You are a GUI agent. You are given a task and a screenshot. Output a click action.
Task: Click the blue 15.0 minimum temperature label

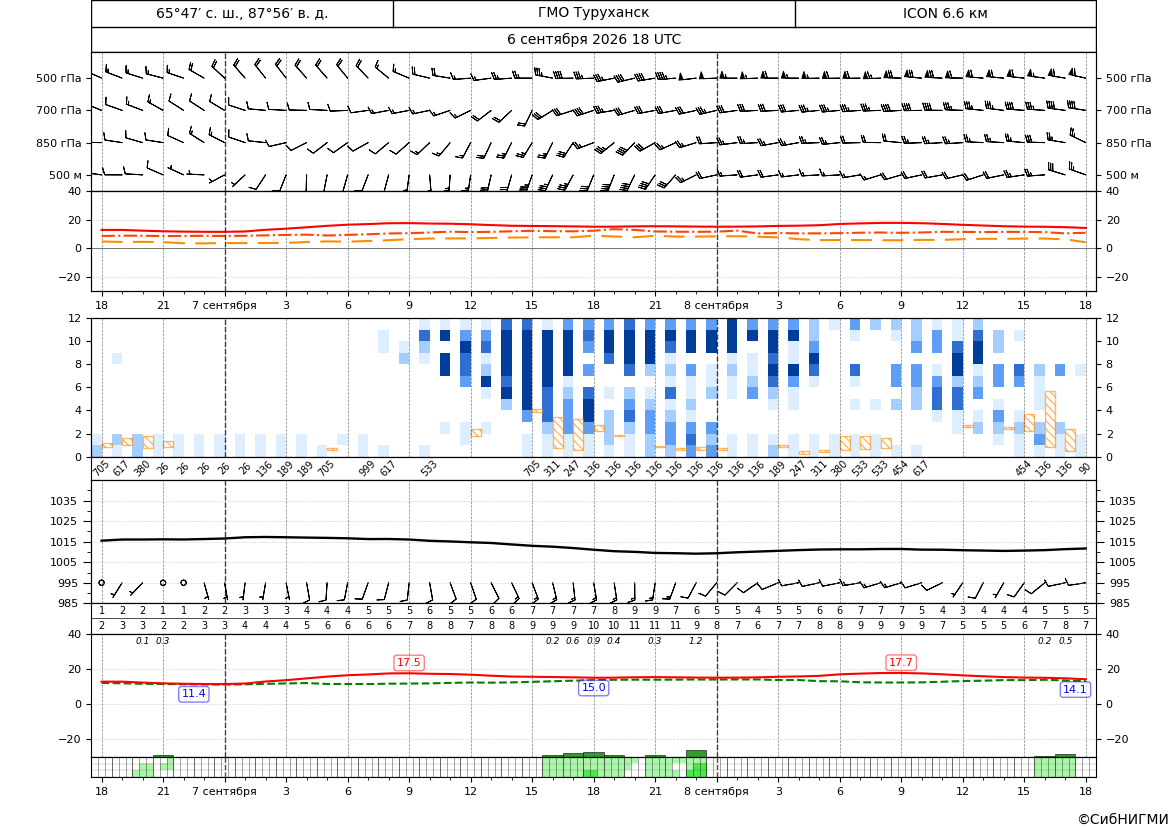coord(593,688)
